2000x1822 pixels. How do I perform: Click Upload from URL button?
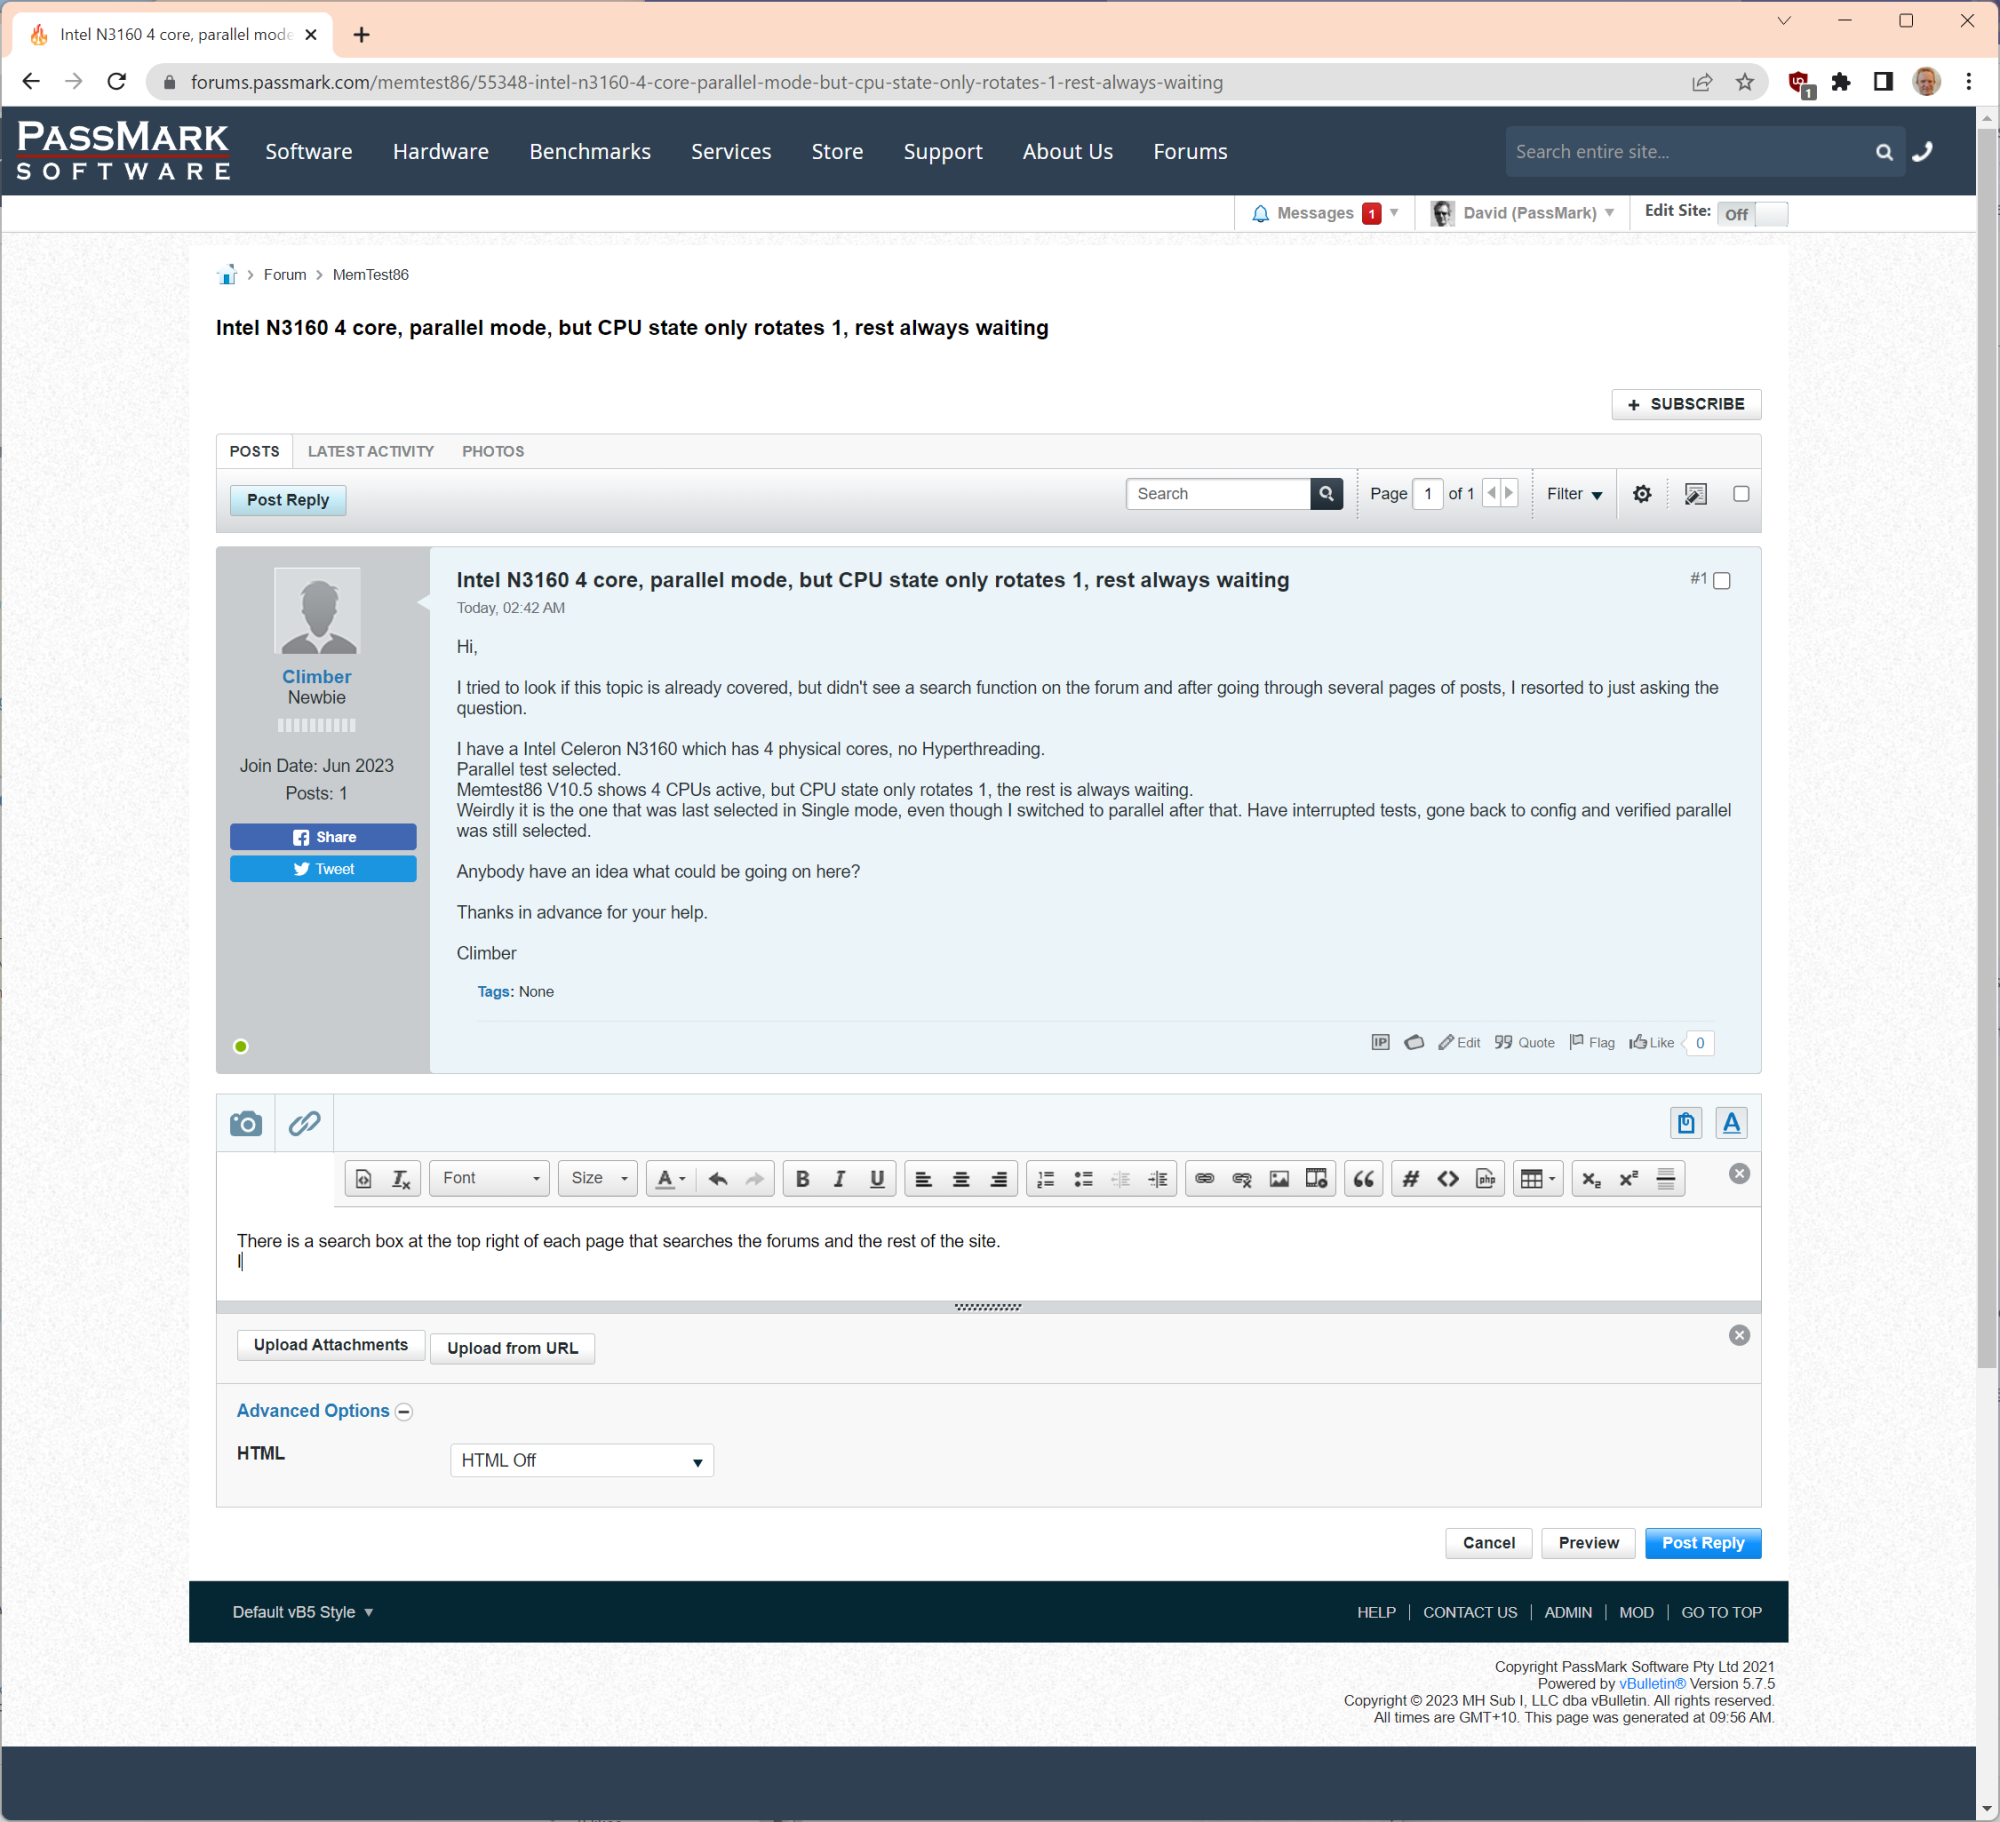click(x=512, y=1349)
